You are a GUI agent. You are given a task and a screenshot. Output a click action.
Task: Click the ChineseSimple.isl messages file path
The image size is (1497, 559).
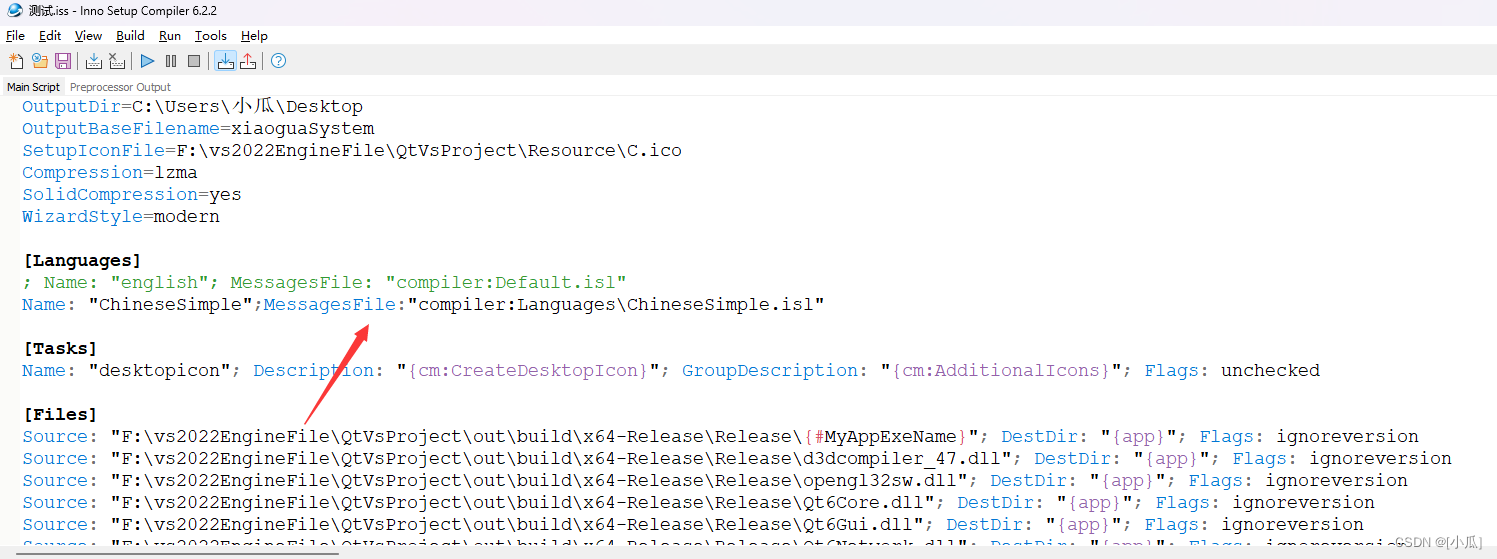[616, 304]
